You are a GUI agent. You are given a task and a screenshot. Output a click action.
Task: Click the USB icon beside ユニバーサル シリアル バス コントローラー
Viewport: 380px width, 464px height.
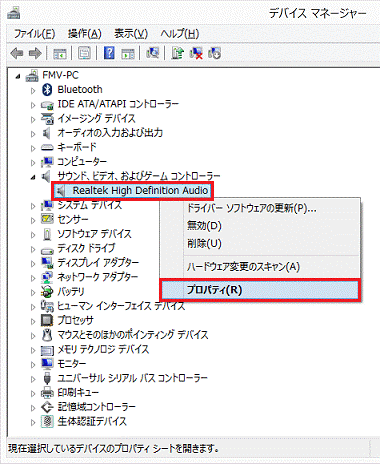coord(47,378)
